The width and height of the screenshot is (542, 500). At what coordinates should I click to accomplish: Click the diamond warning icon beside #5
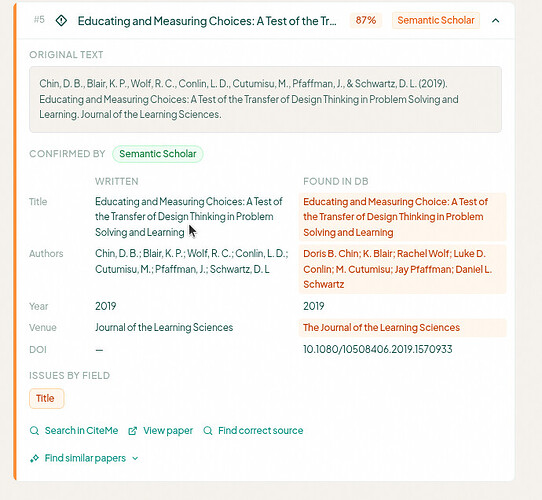tap(61, 20)
